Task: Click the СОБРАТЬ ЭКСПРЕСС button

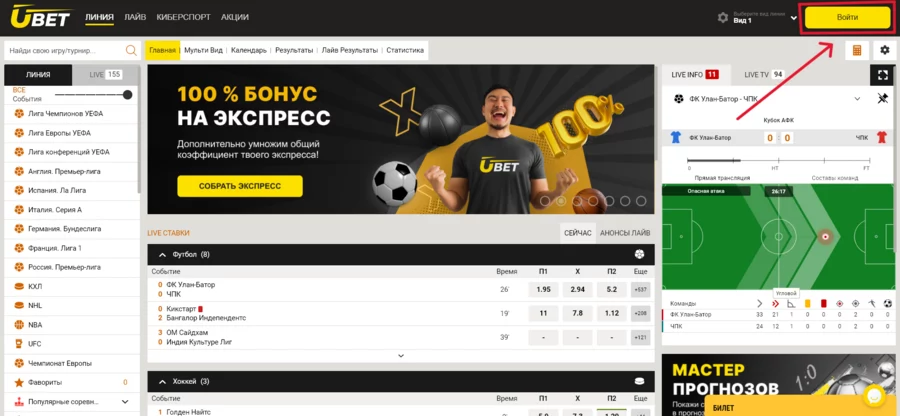Action: pyautogui.click(x=240, y=186)
